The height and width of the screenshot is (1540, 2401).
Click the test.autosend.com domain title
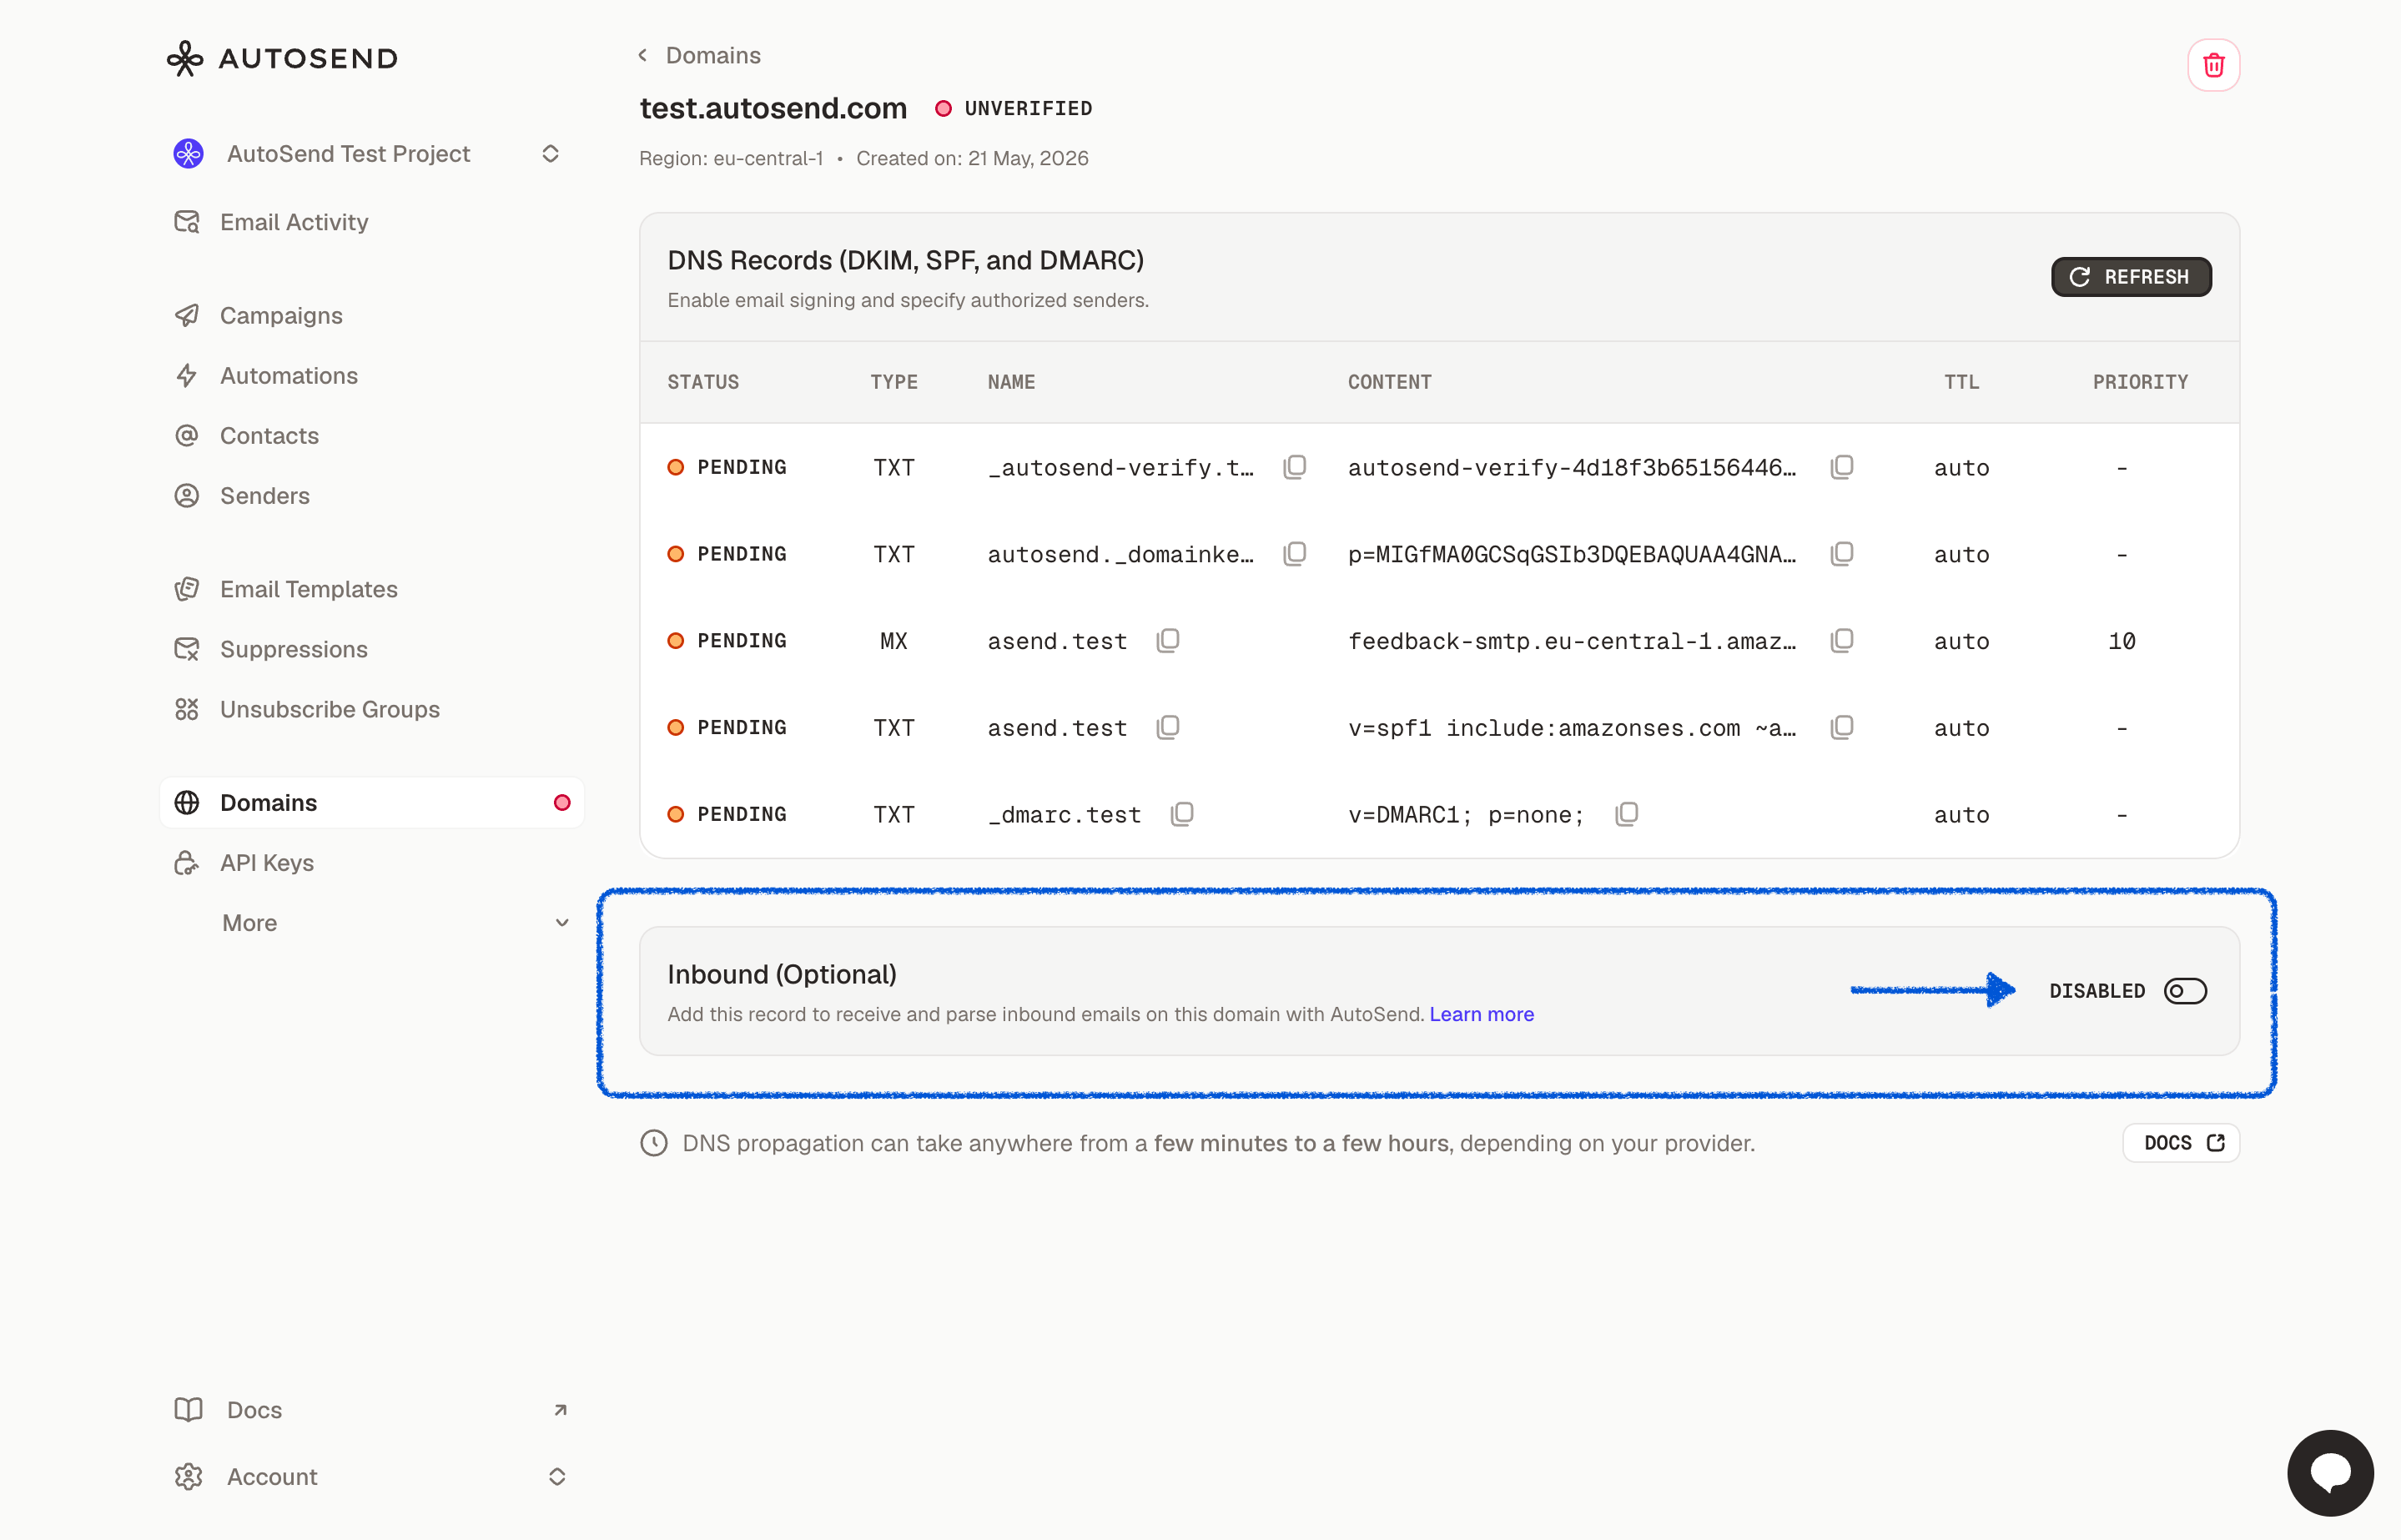[x=773, y=108]
